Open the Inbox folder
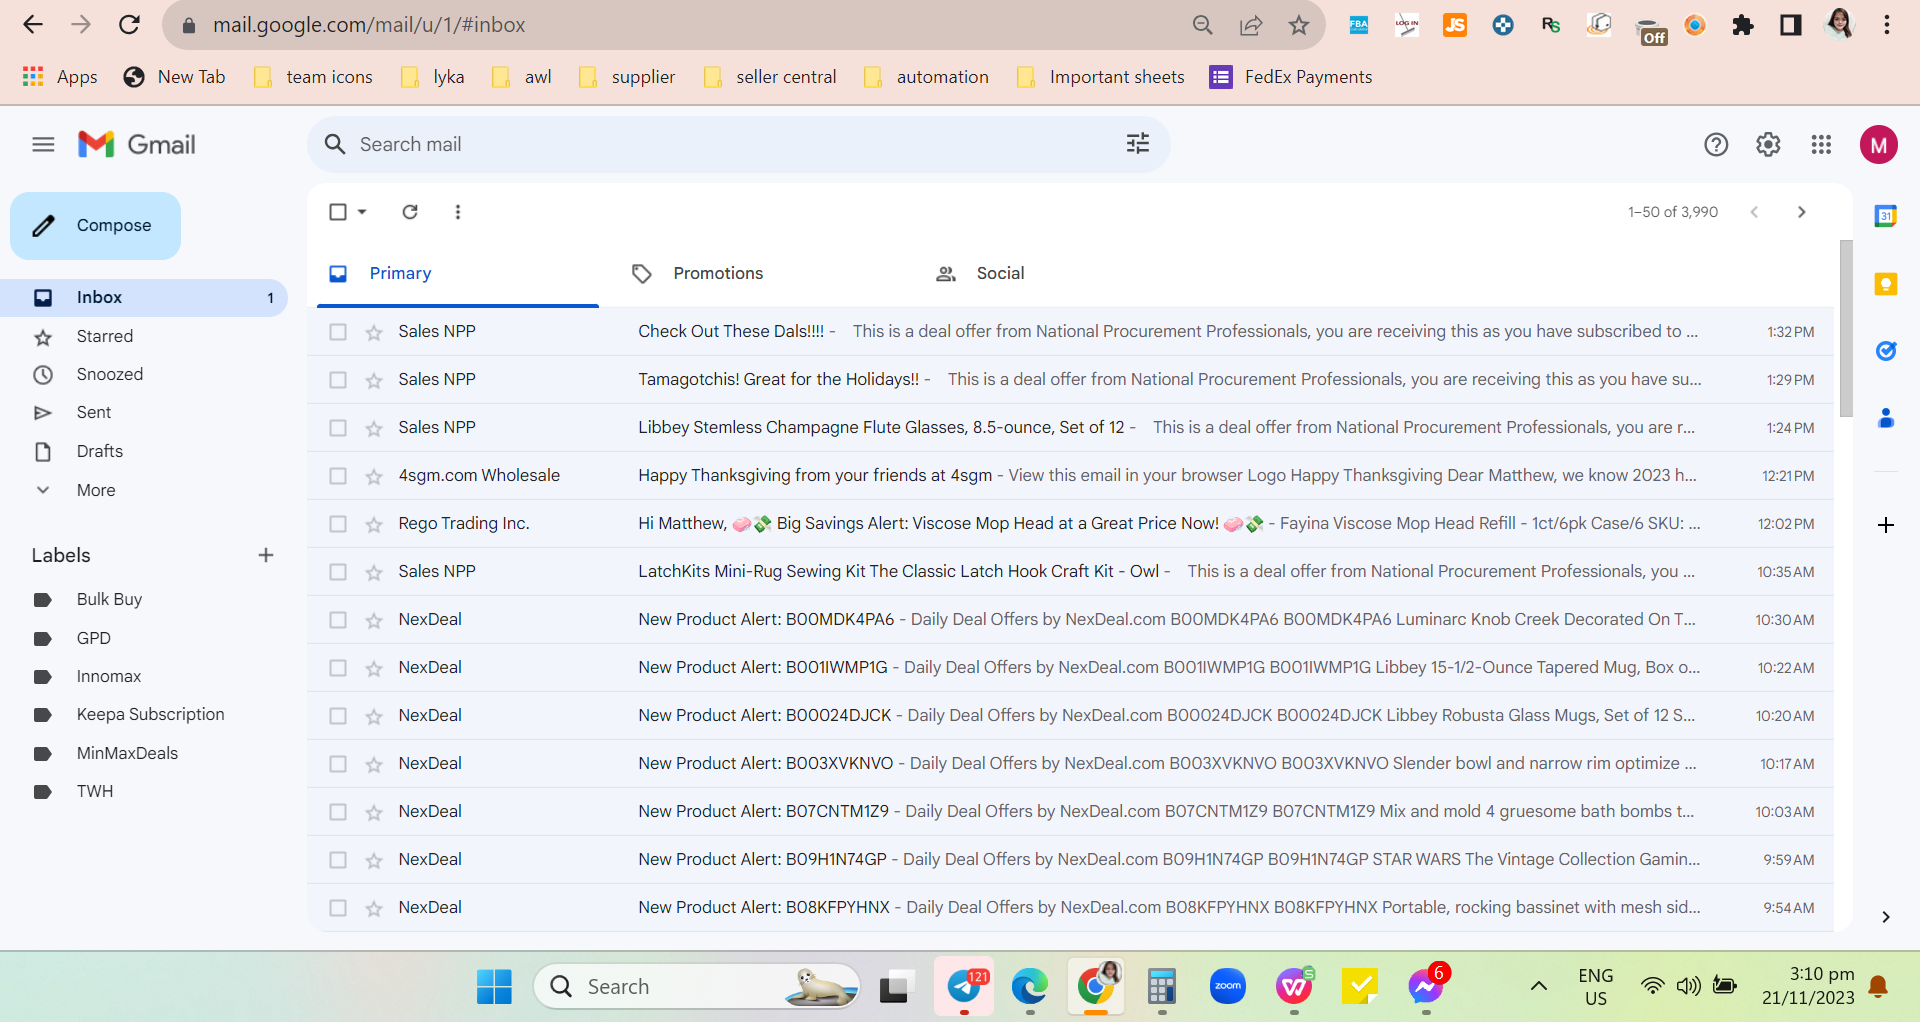This screenshot has height=1022, width=1920. pos(144,297)
